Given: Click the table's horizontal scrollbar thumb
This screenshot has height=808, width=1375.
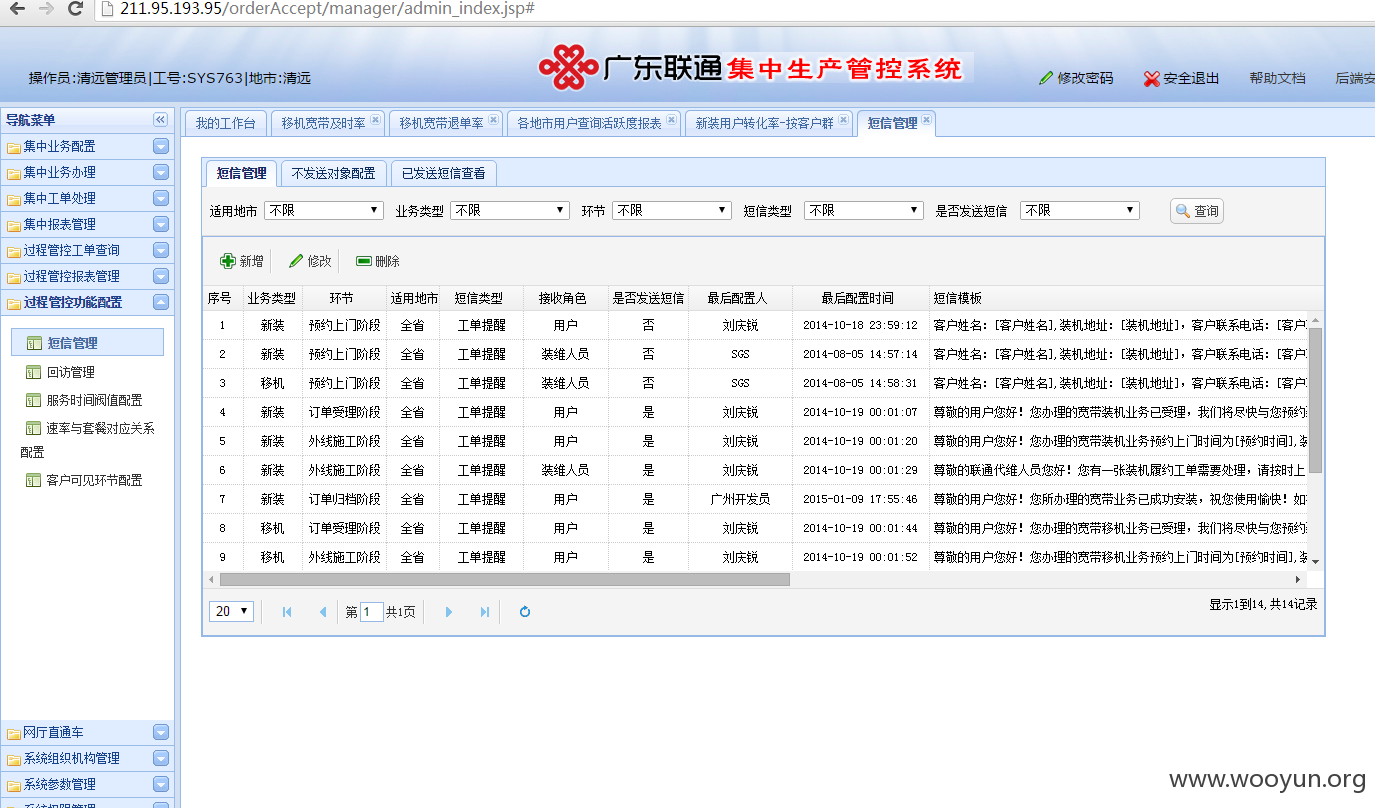Looking at the screenshot, I should click(x=505, y=579).
